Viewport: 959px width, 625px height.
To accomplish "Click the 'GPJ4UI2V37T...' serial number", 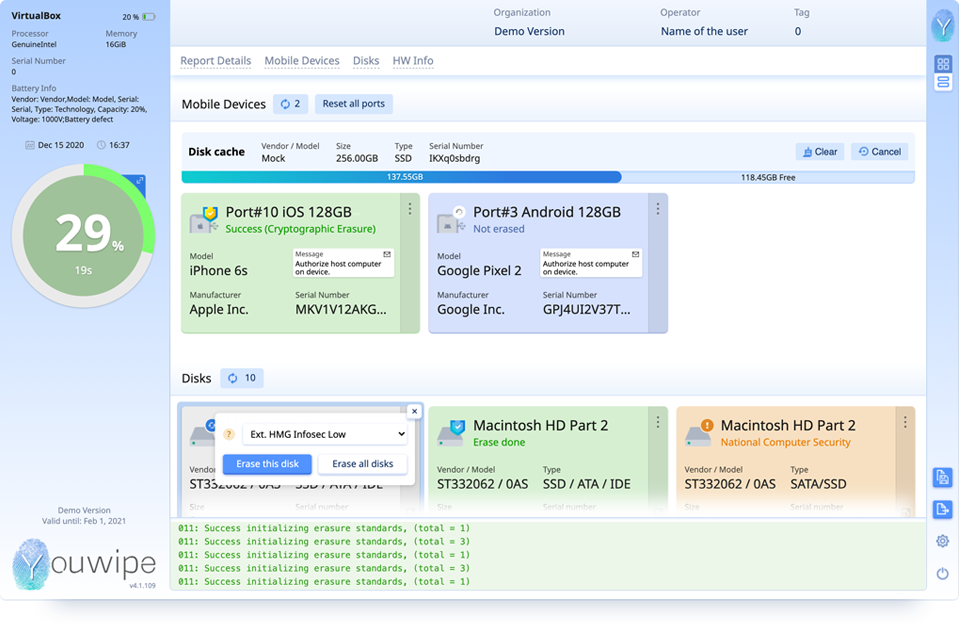I will [587, 309].
